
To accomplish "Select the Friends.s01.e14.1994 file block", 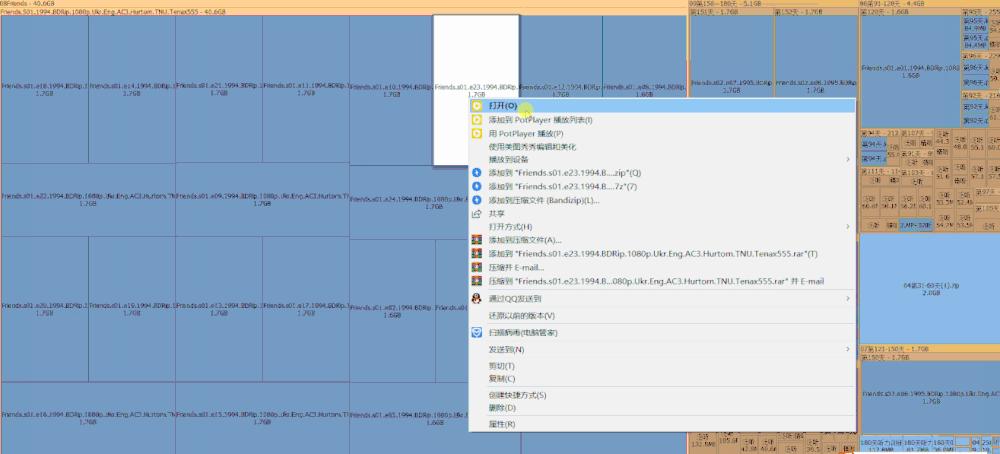I will click(131, 89).
